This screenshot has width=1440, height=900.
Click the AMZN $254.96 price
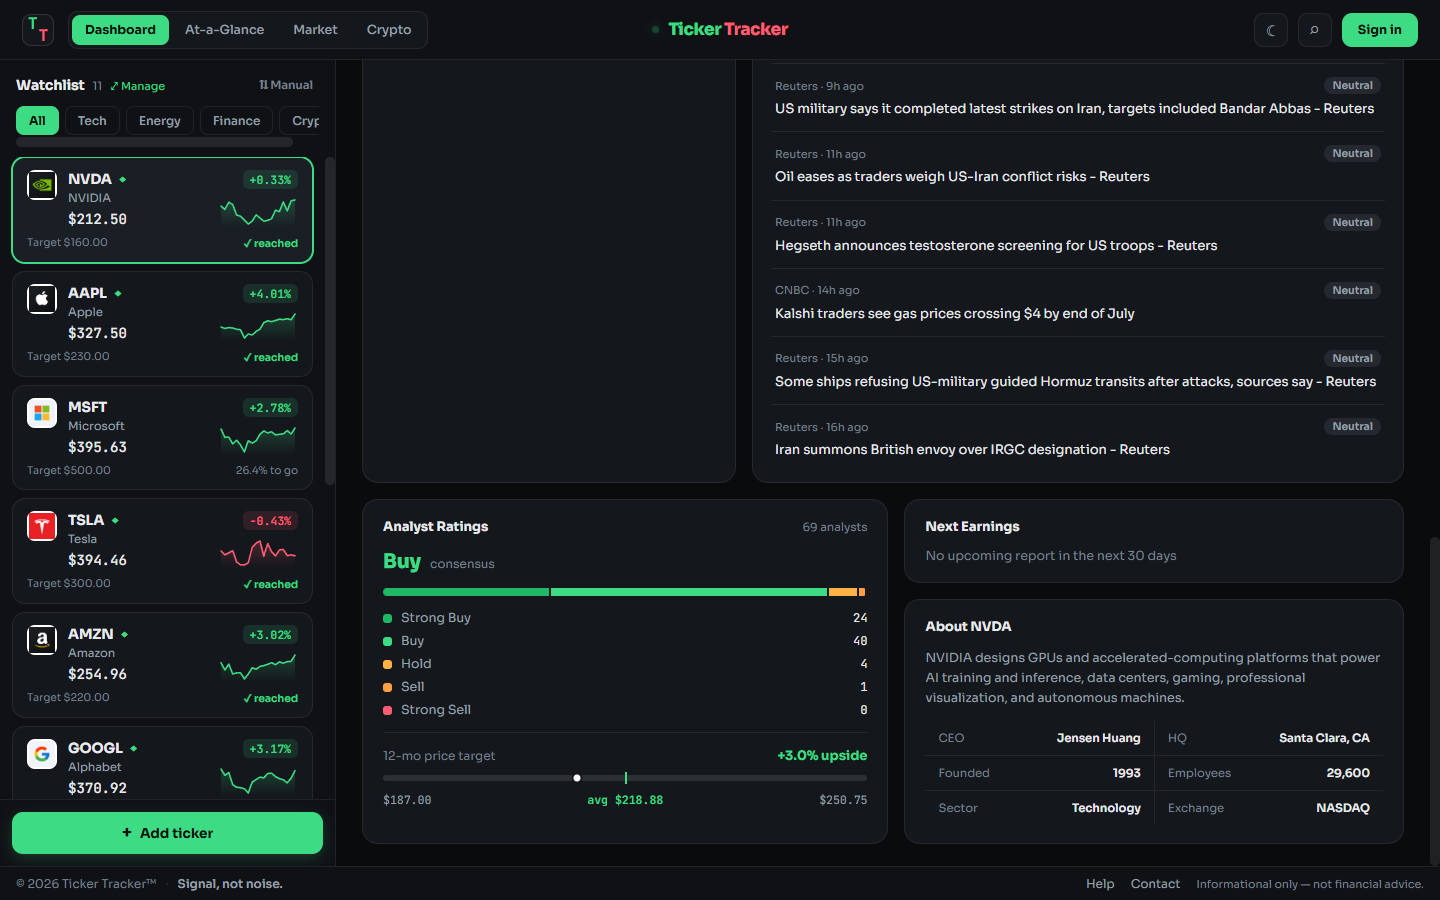click(97, 674)
